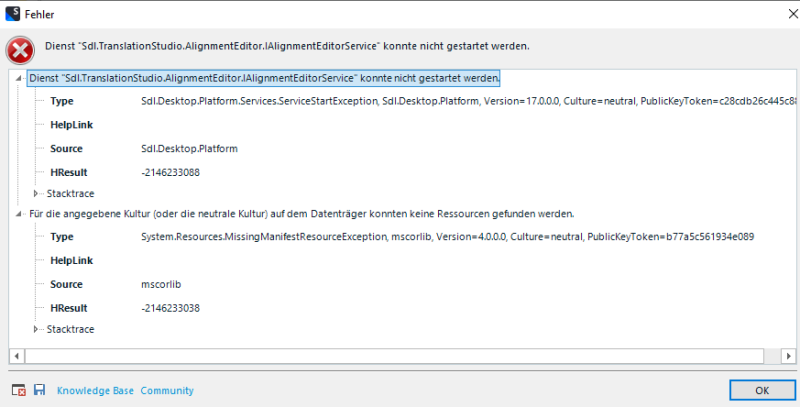800x407 pixels.
Task: Select HResult value -2146233038
Action: (170, 309)
